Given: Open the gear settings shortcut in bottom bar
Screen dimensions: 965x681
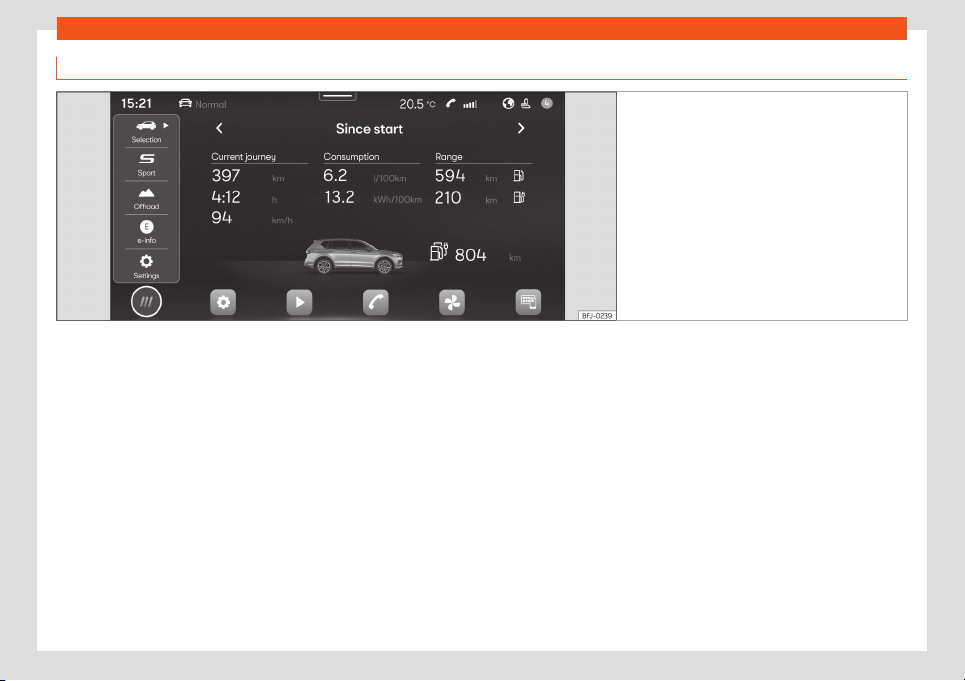Looking at the screenshot, I should coord(223,302).
